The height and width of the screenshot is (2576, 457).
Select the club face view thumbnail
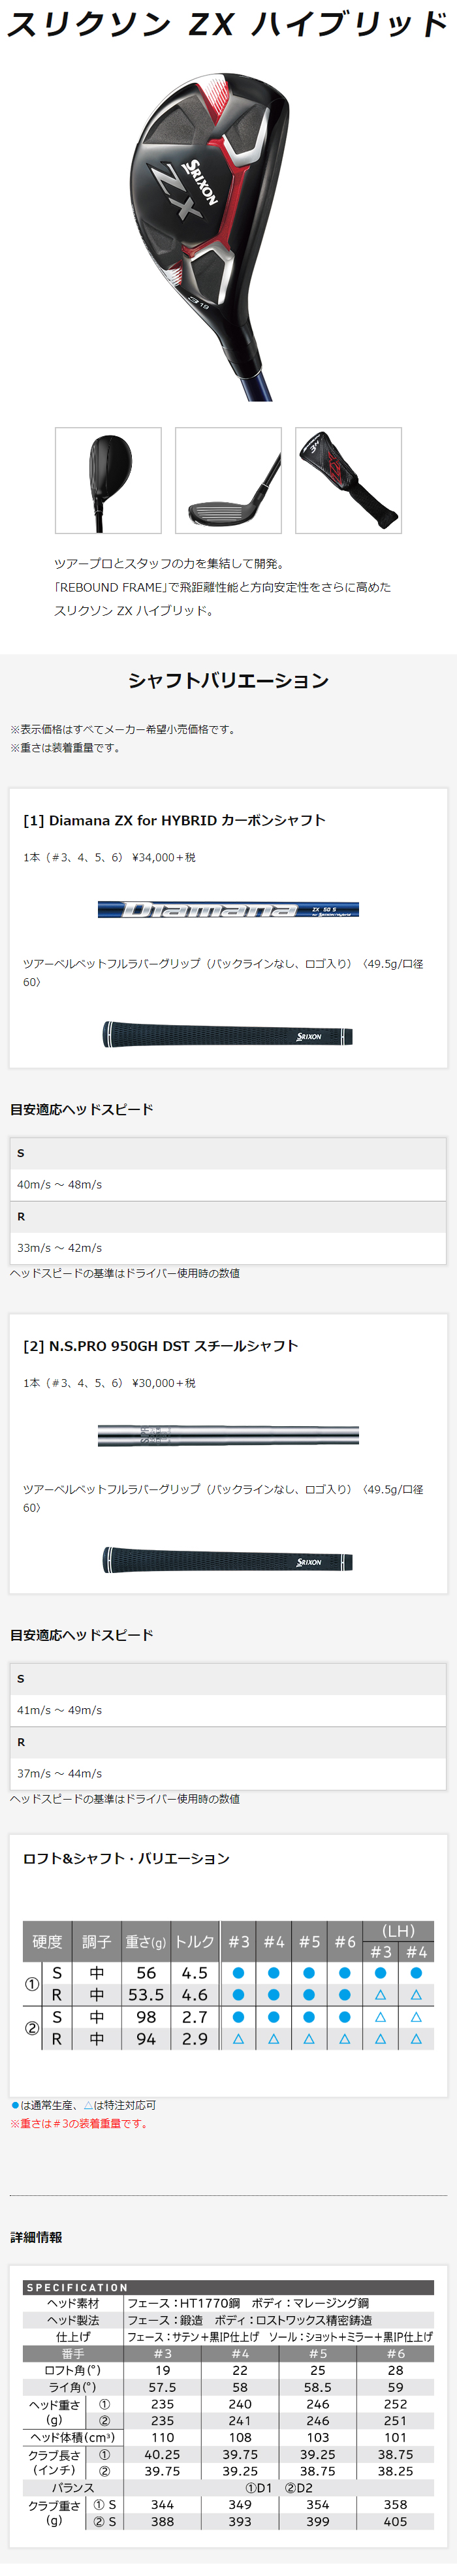click(x=228, y=480)
